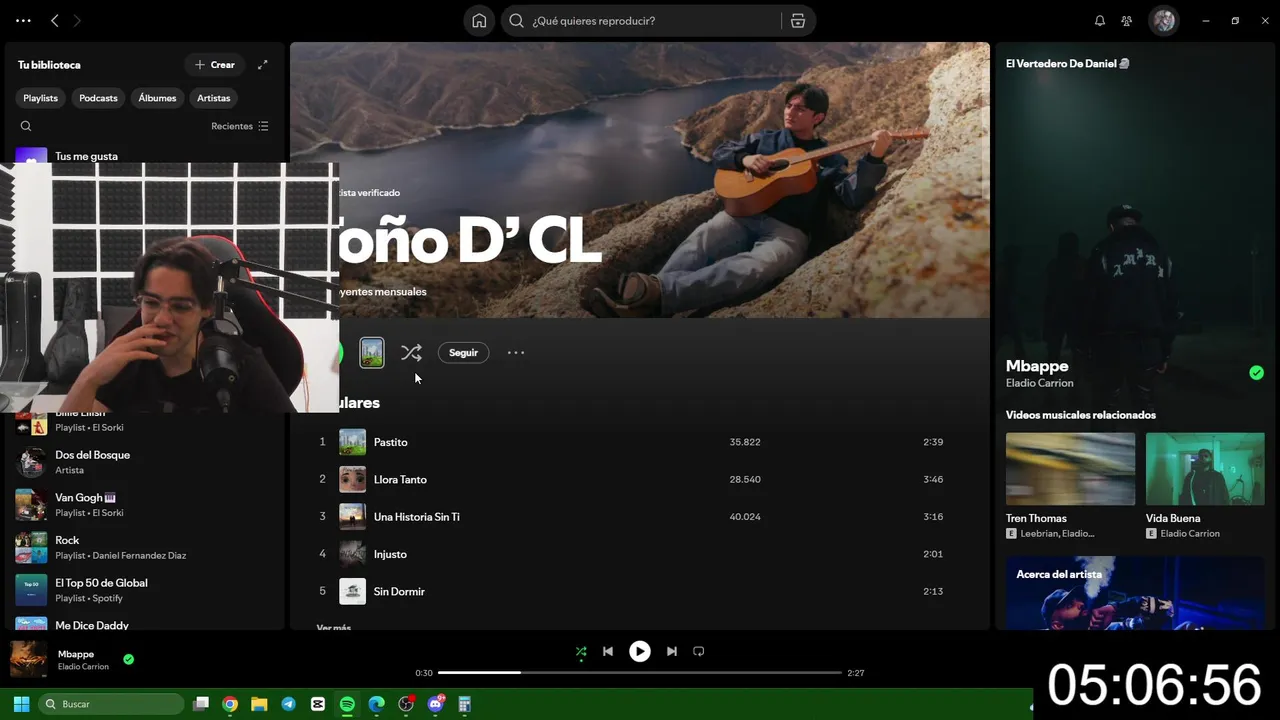Viewport: 1280px width, 720px height.
Task: Open Telegram in the taskbar
Action: click(288, 704)
